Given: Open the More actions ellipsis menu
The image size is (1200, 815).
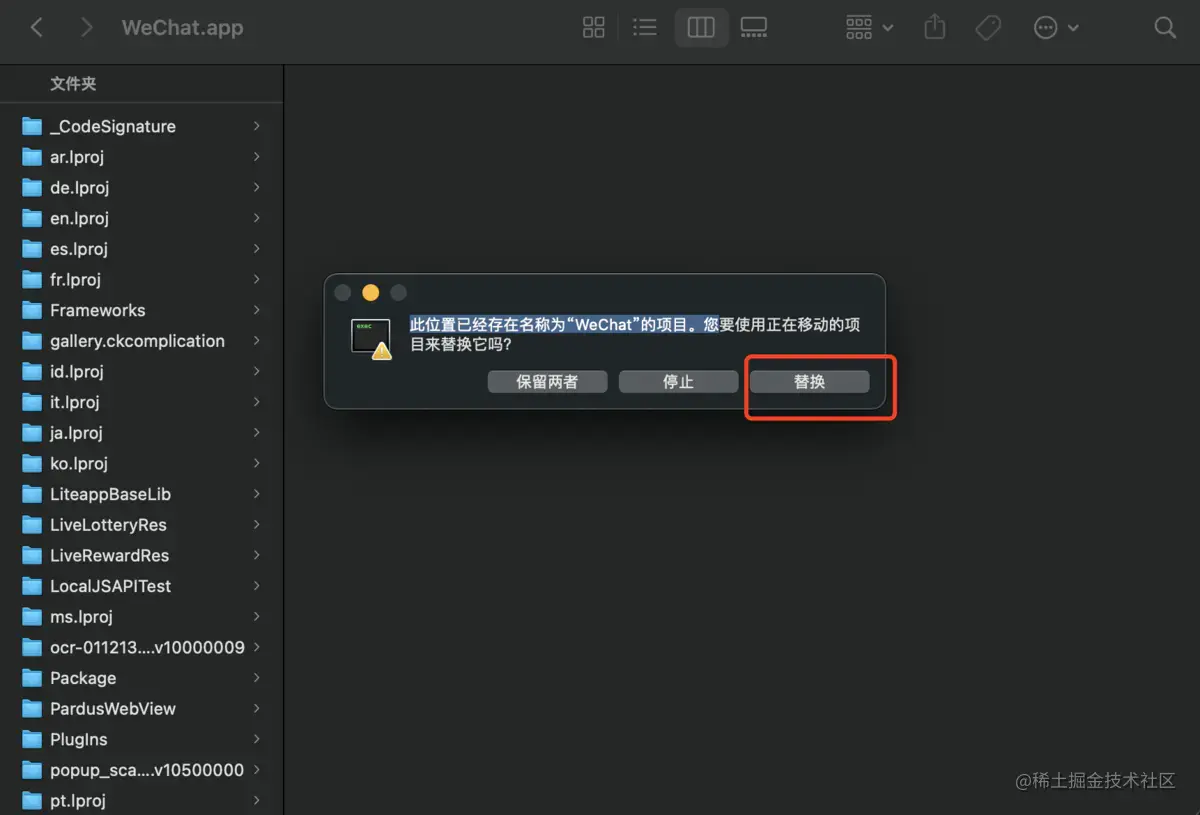Looking at the screenshot, I should [1056, 28].
